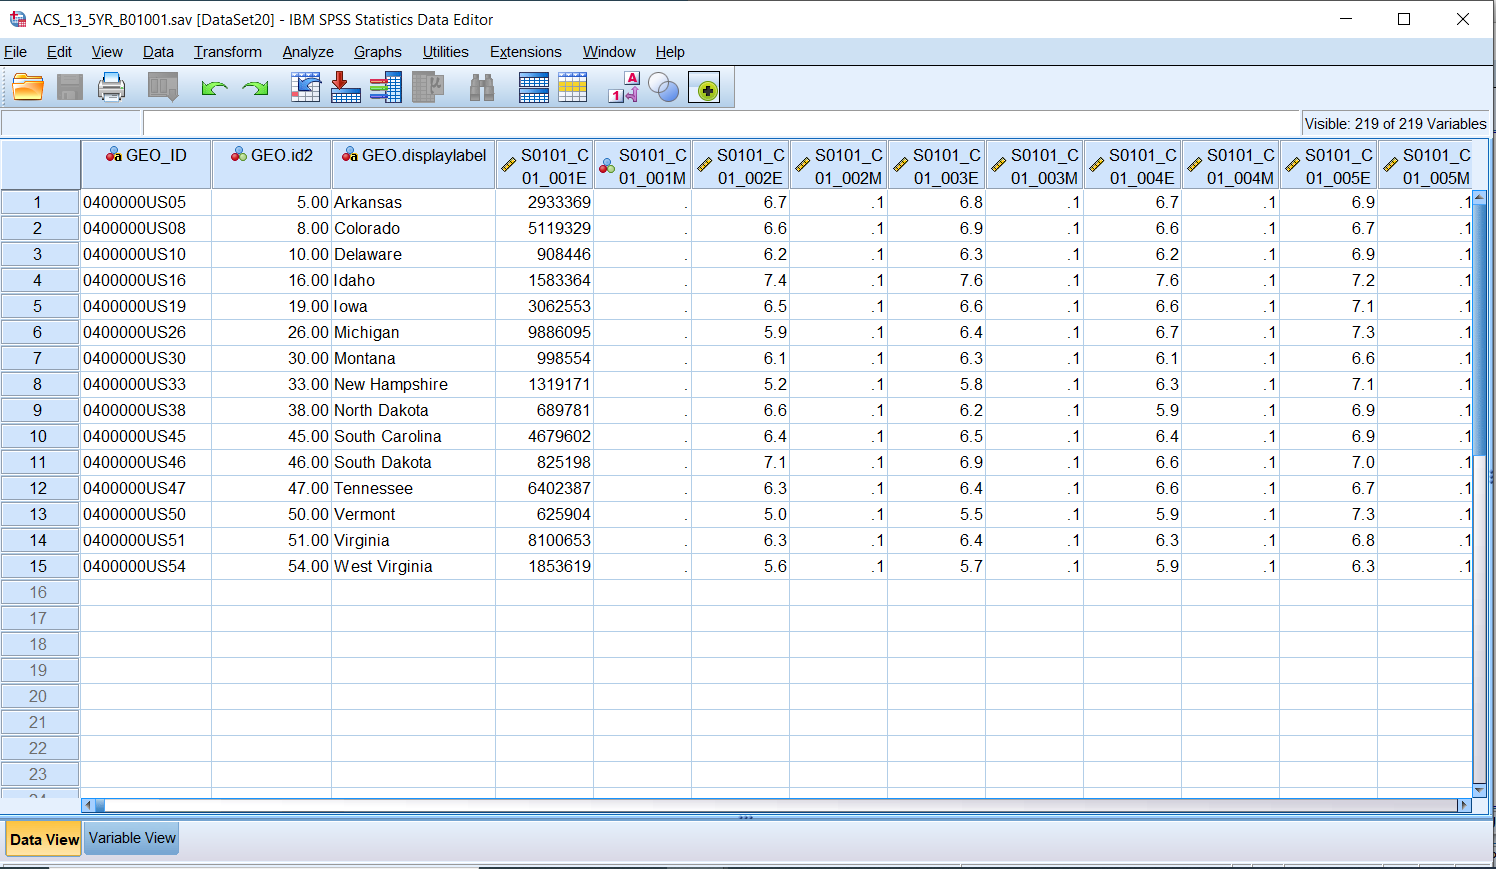Open the Transform menu
1496x869 pixels.
tap(227, 52)
